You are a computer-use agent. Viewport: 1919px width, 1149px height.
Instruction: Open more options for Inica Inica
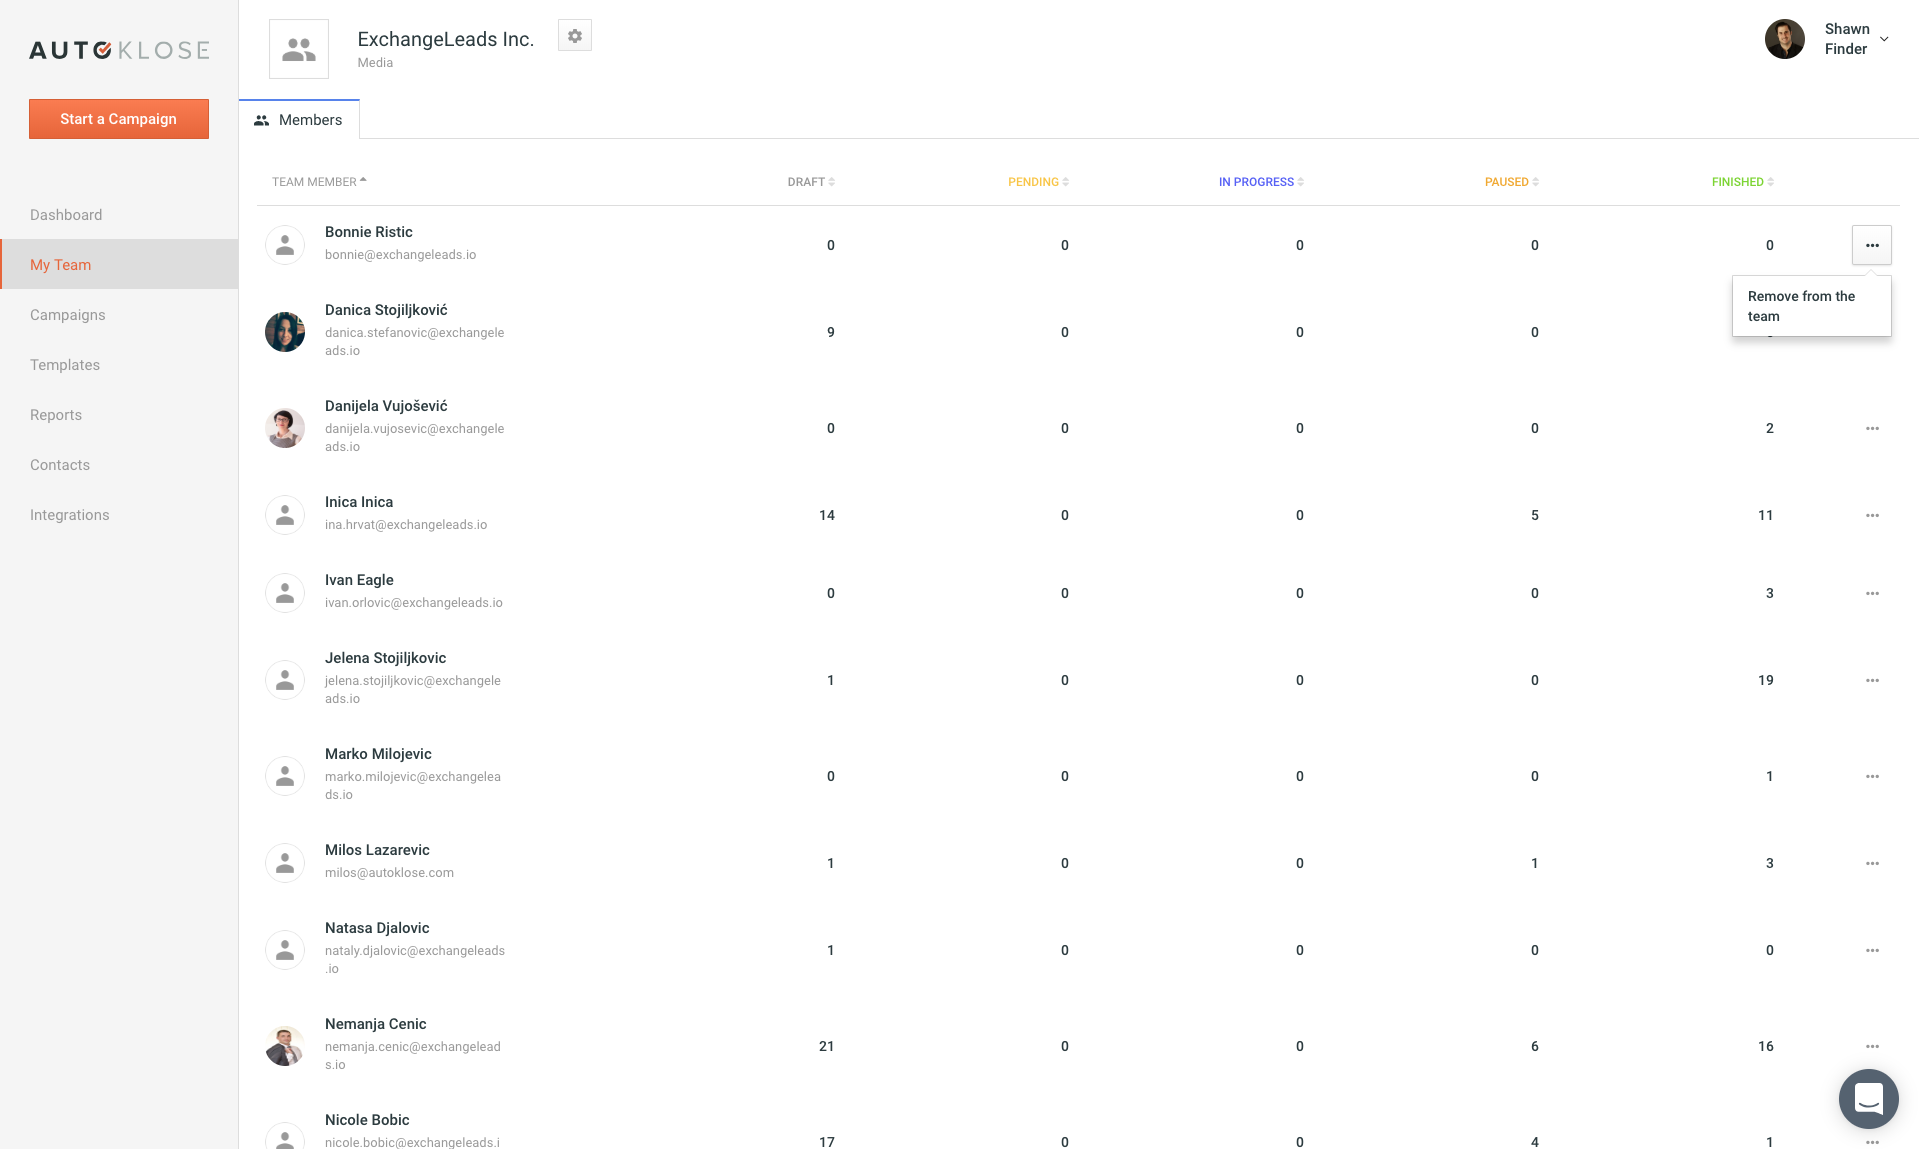1871,516
